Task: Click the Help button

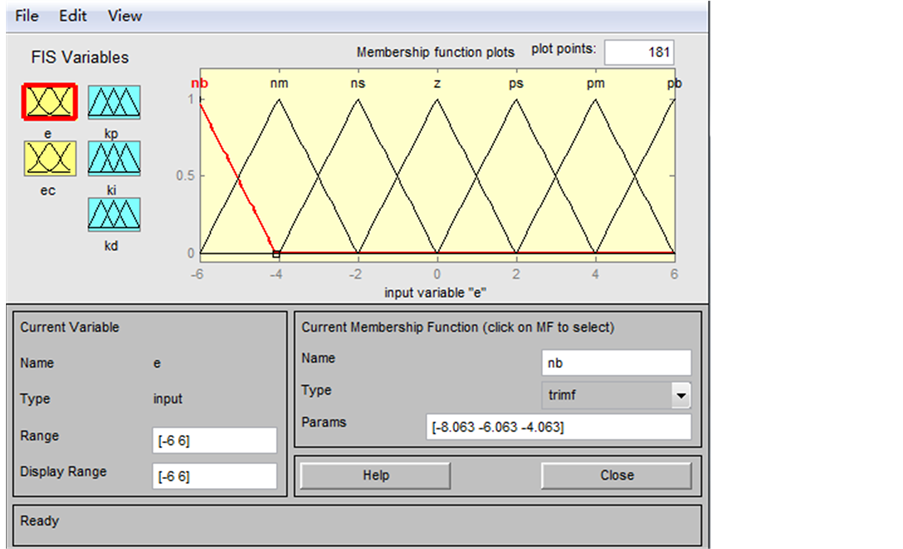Action: point(375,475)
